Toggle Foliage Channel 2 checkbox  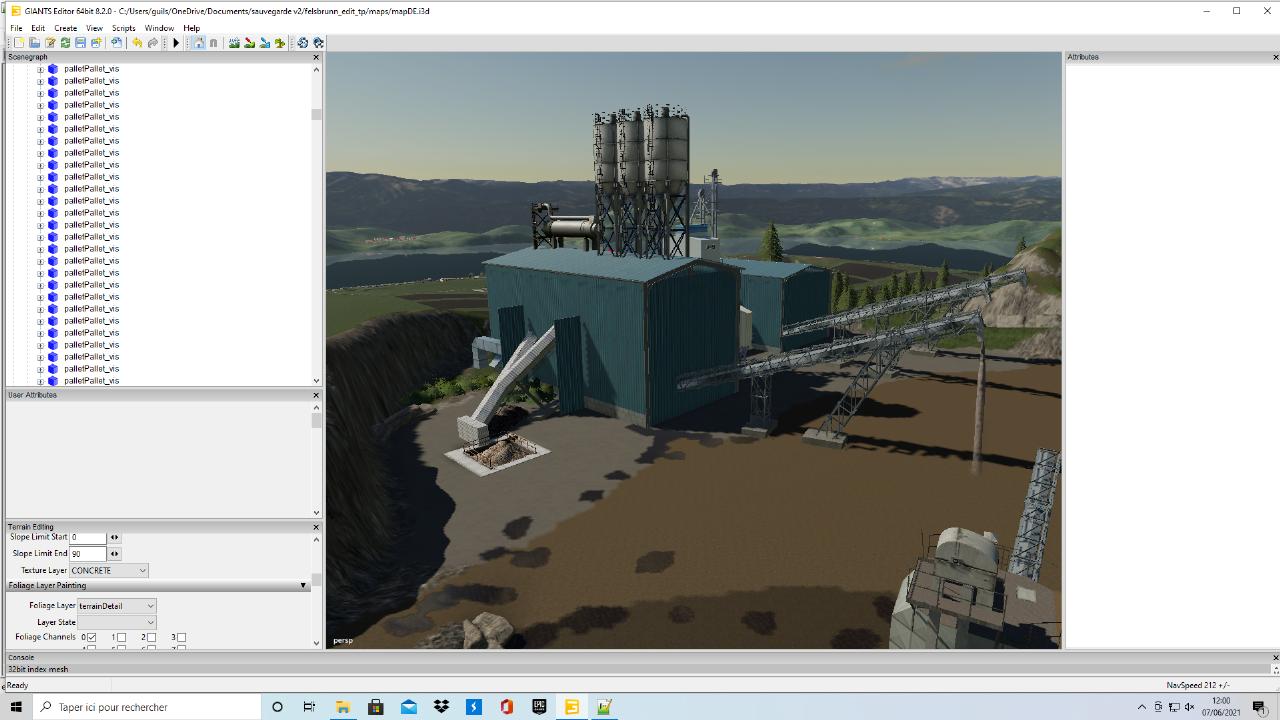151,637
